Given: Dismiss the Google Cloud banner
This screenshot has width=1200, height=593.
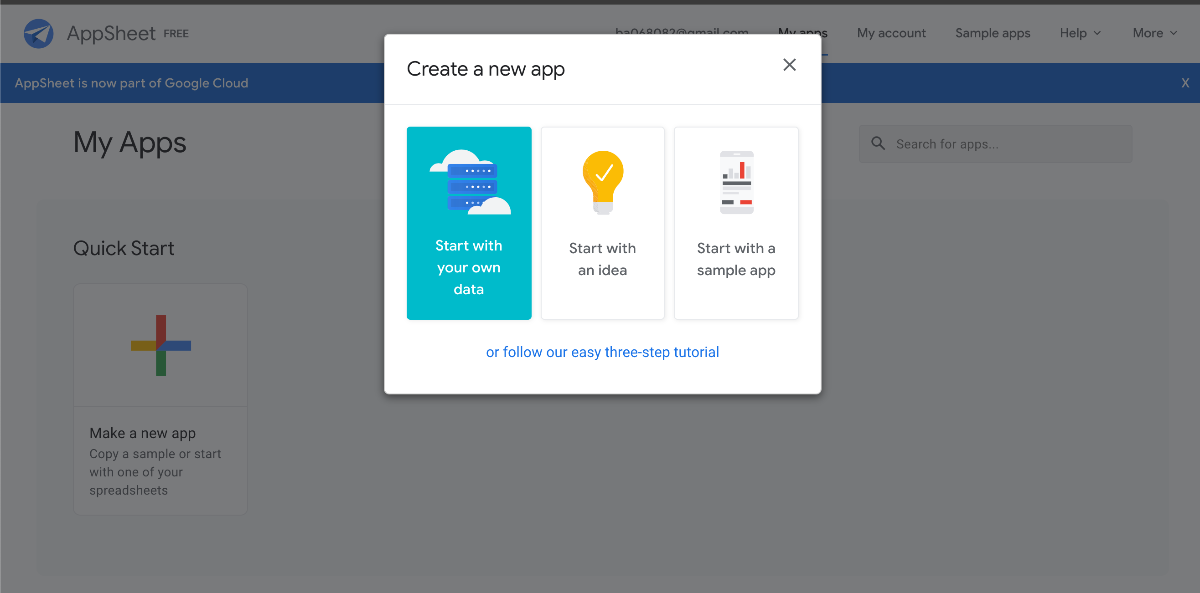Looking at the screenshot, I should click(x=1185, y=83).
